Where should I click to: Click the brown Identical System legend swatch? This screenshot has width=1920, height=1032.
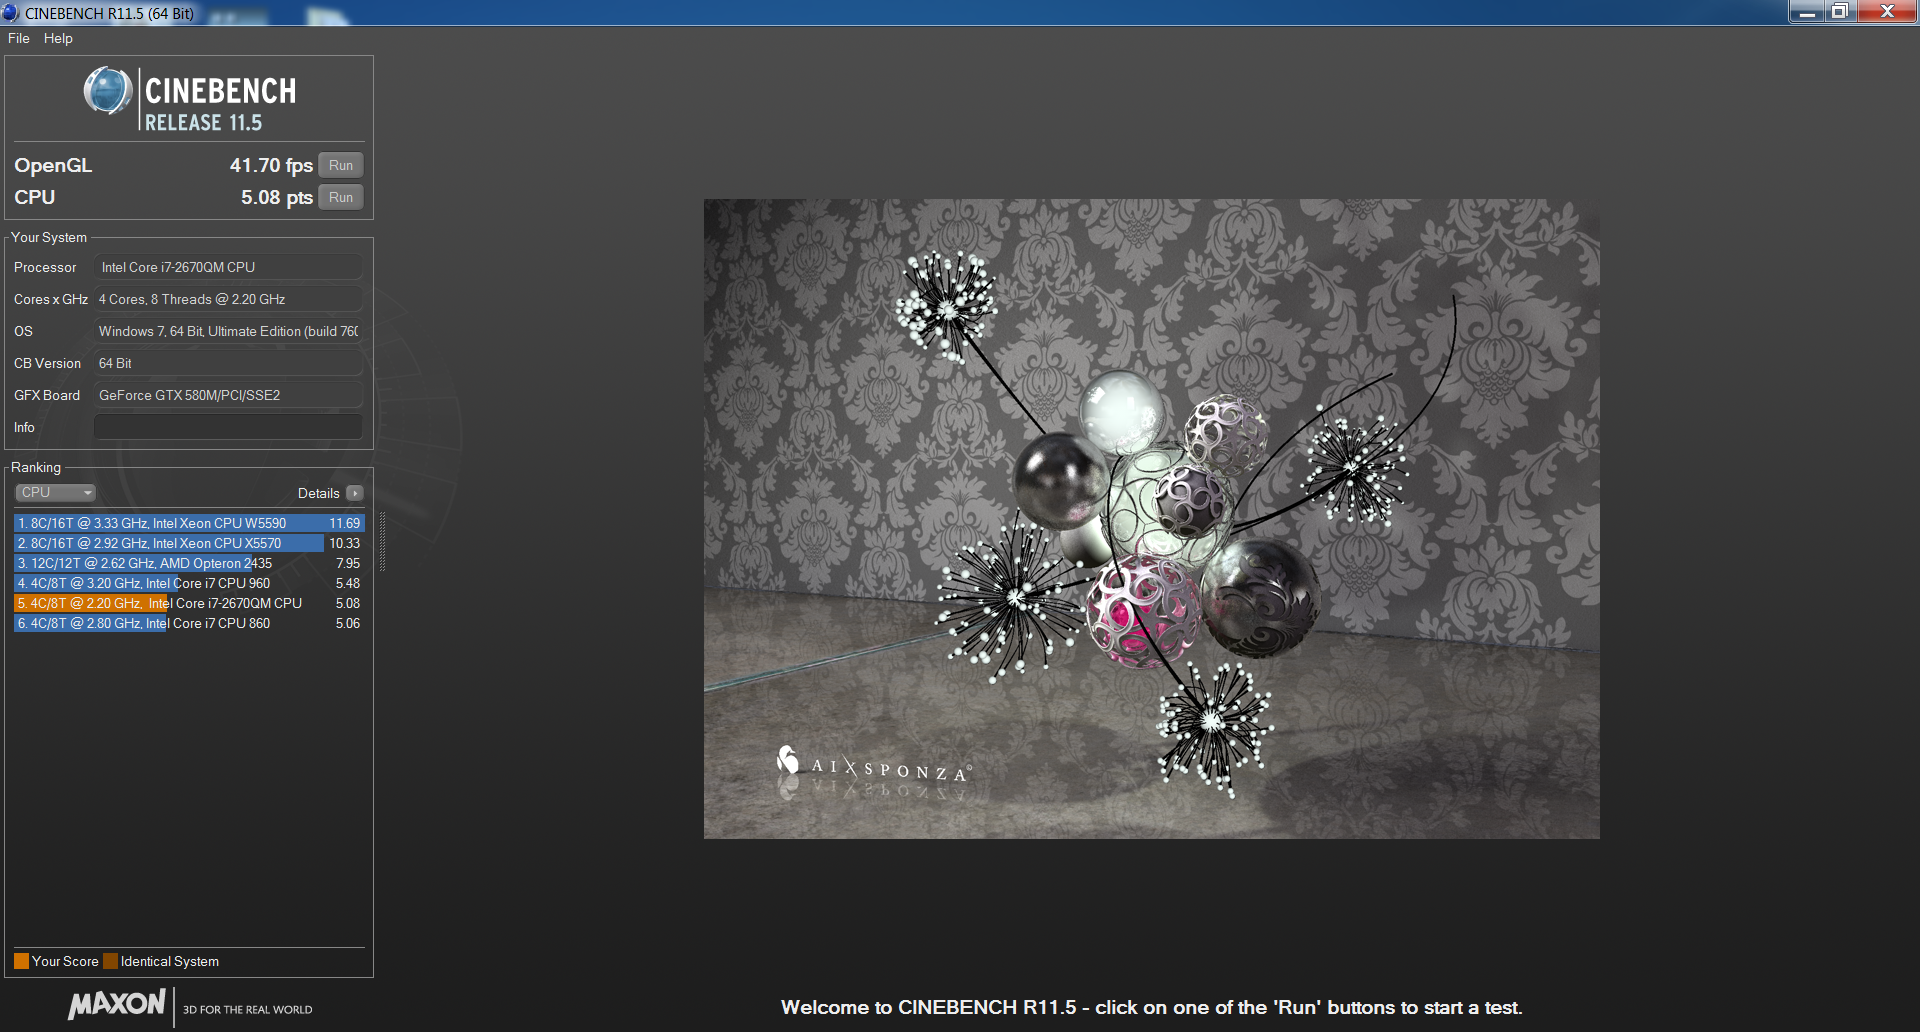pyautogui.click(x=111, y=961)
